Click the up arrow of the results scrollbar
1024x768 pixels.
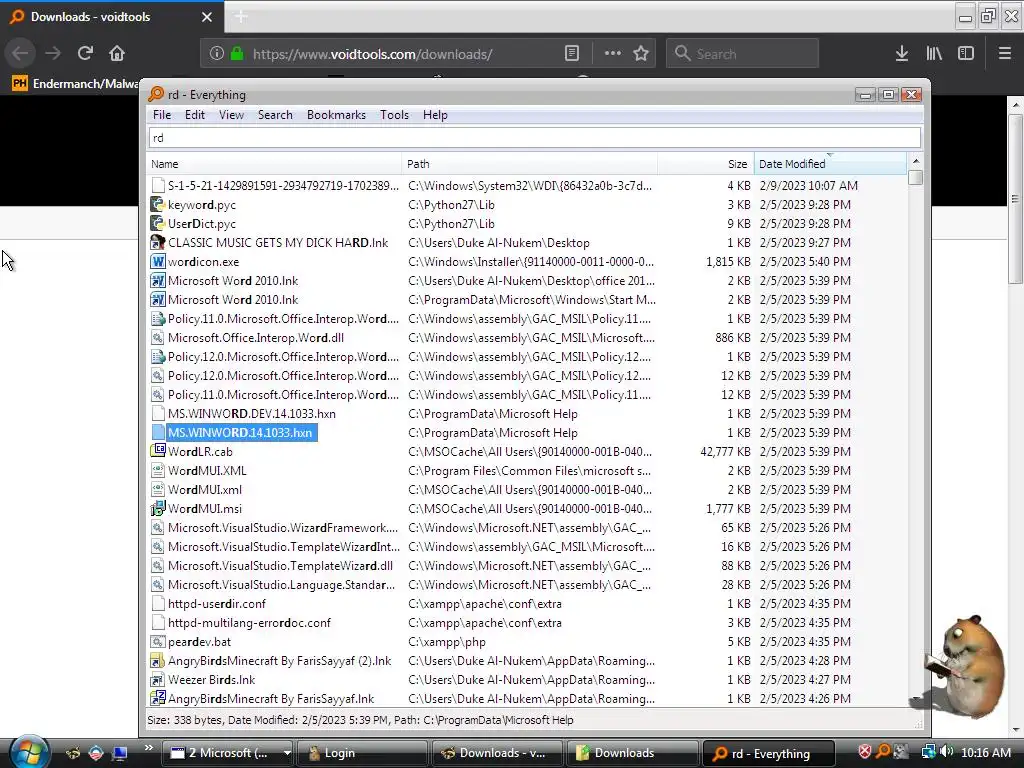(916, 161)
